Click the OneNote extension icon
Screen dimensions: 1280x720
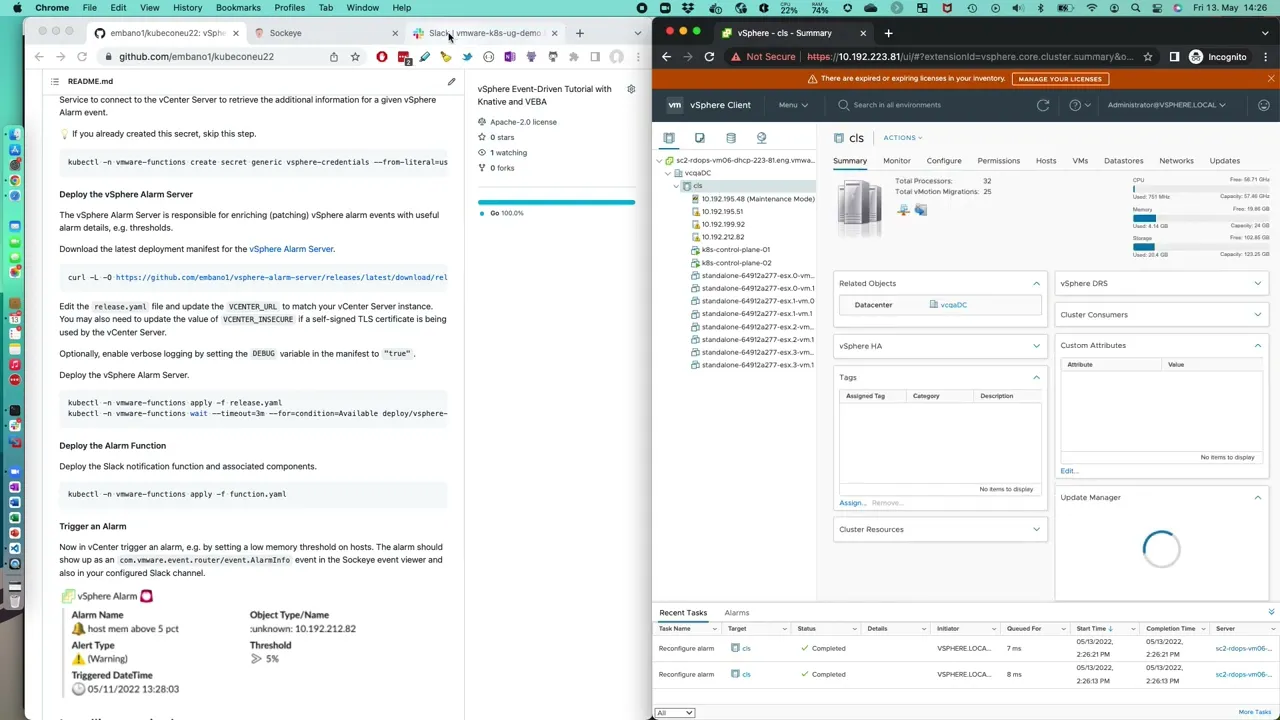pyautogui.click(x=509, y=57)
